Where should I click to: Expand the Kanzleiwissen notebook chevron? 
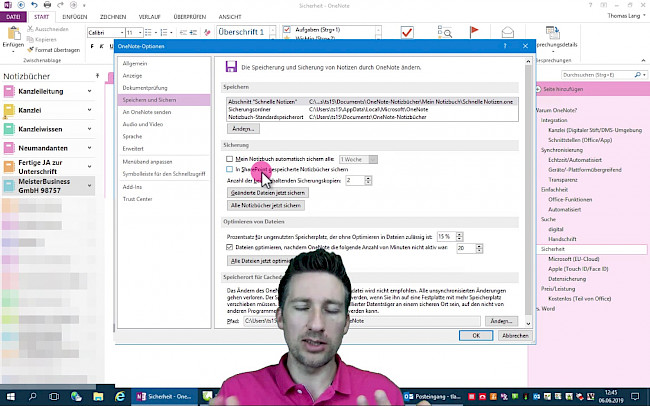point(90,129)
